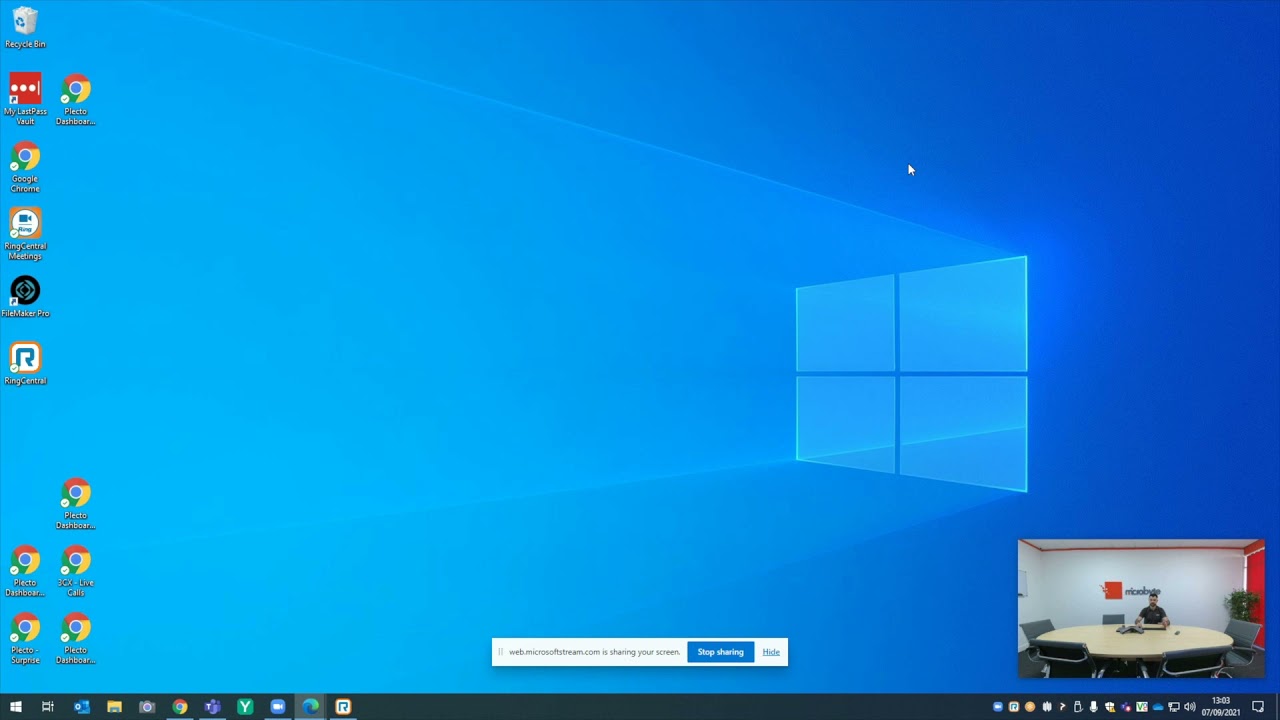1280x720 pixels.
Task: Open Task View from the taskbar
Action: pyautogui.click(x=48, y=707)
